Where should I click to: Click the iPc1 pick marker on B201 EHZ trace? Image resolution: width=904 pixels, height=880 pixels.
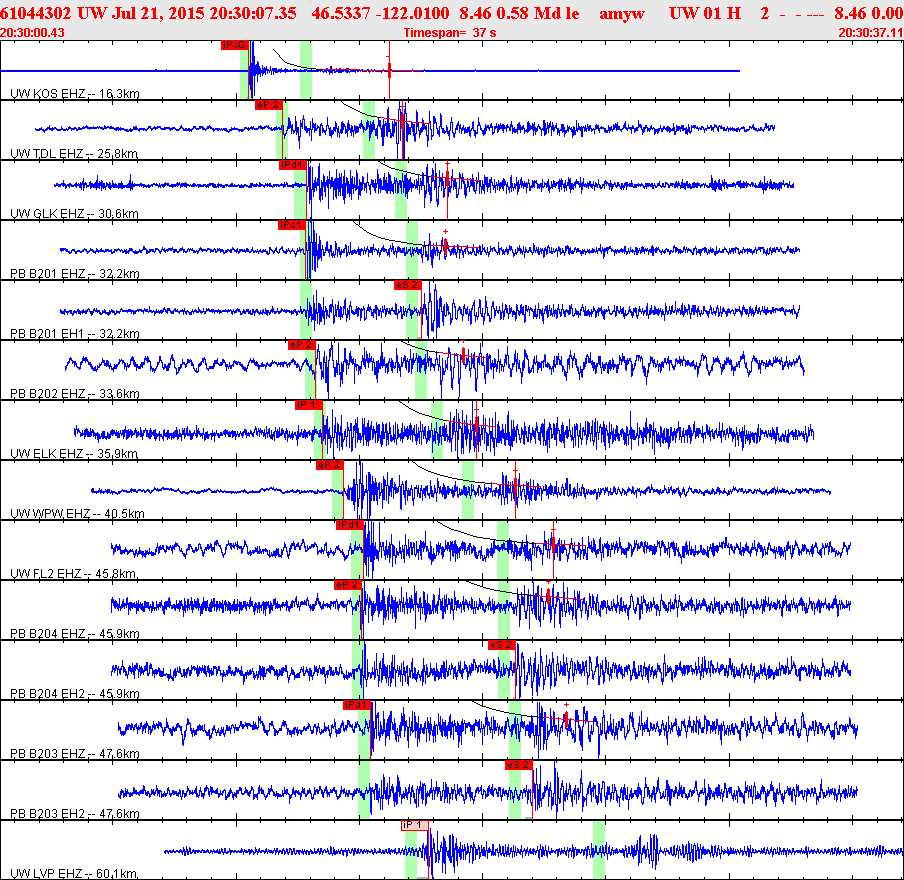click(x=292, y=225)
